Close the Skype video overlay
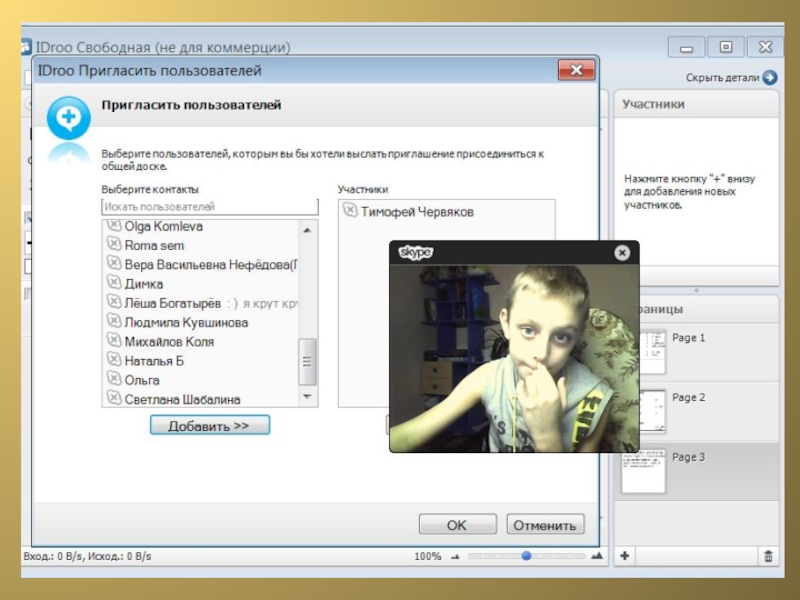800x600 pixels. pyautogui.click(x=622, y=253)
